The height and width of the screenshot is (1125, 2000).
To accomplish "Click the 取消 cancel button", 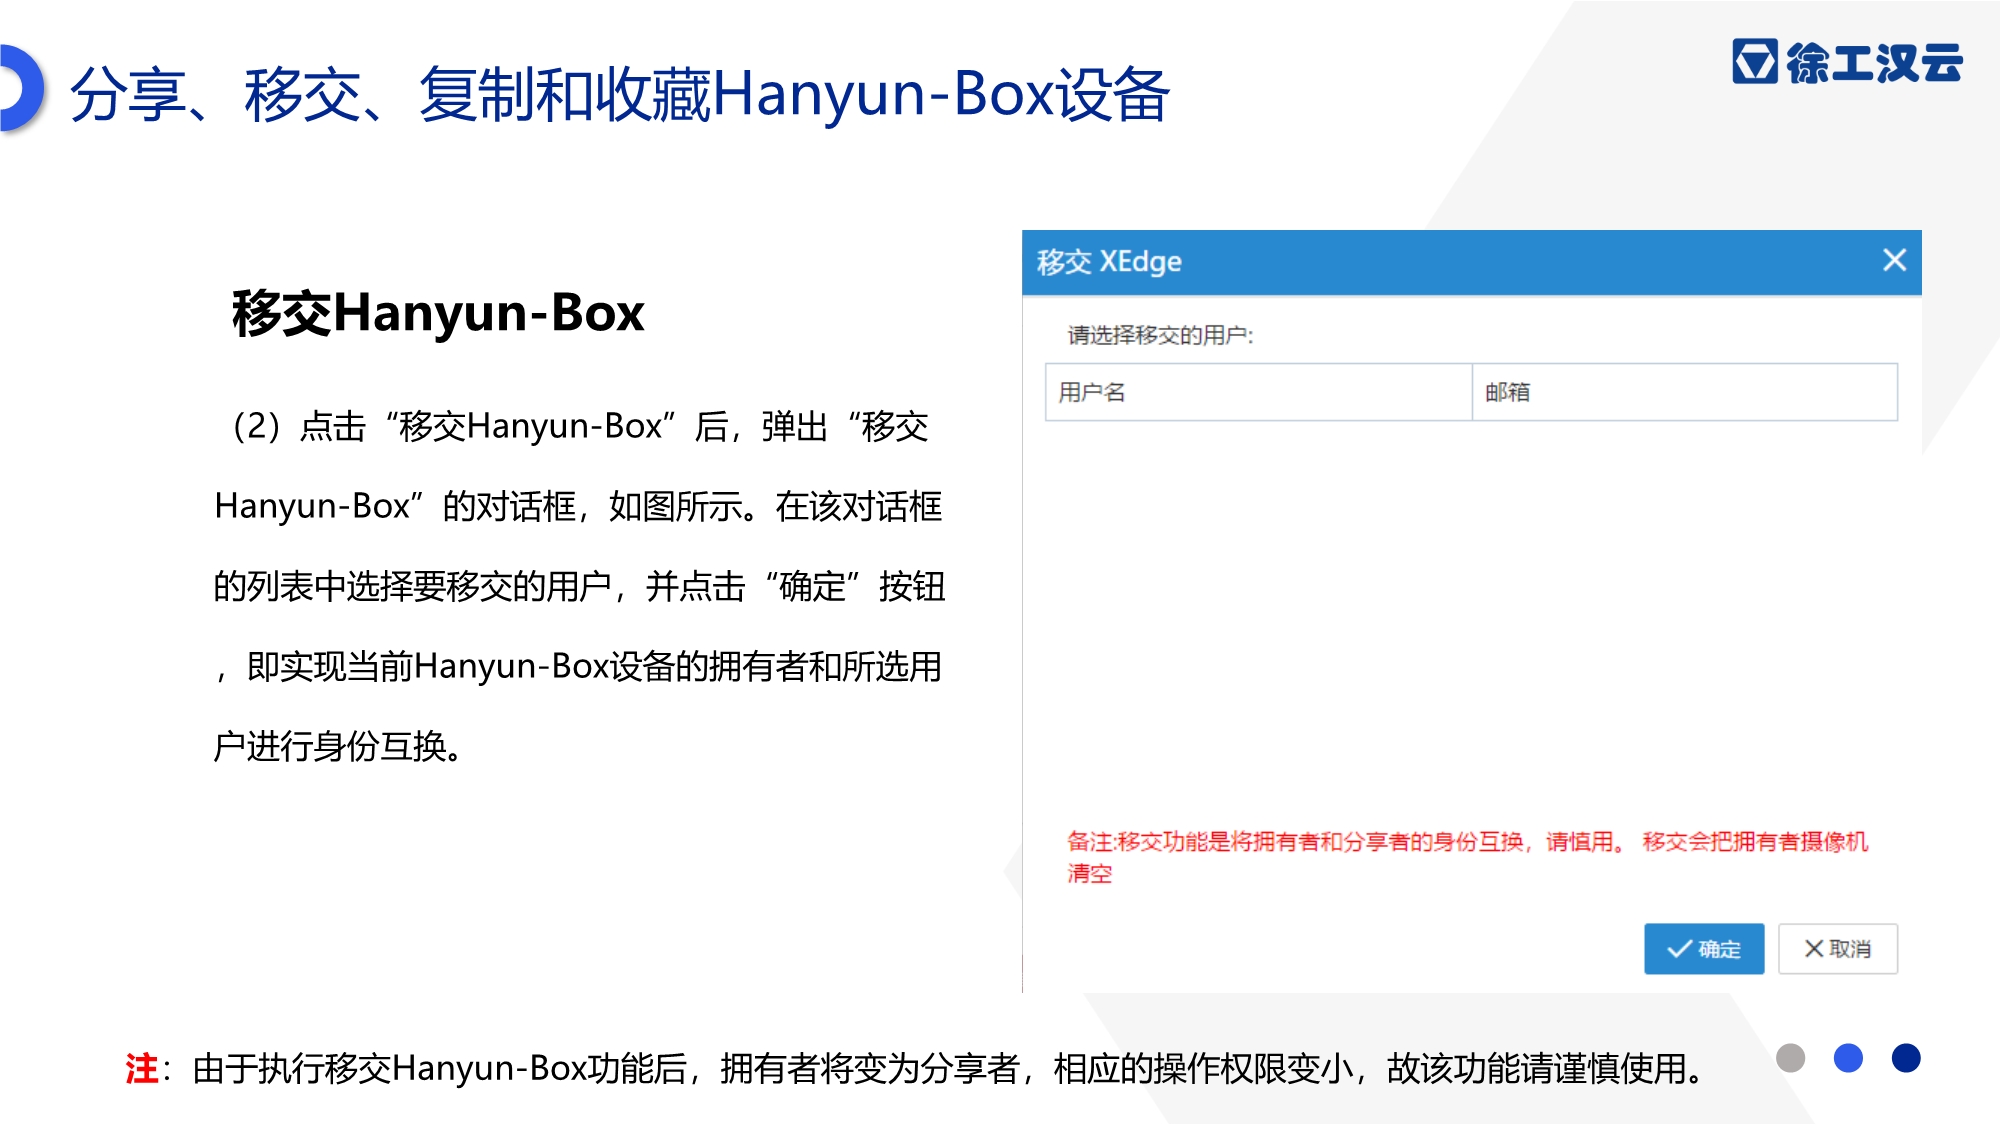I will [1838, 948].
